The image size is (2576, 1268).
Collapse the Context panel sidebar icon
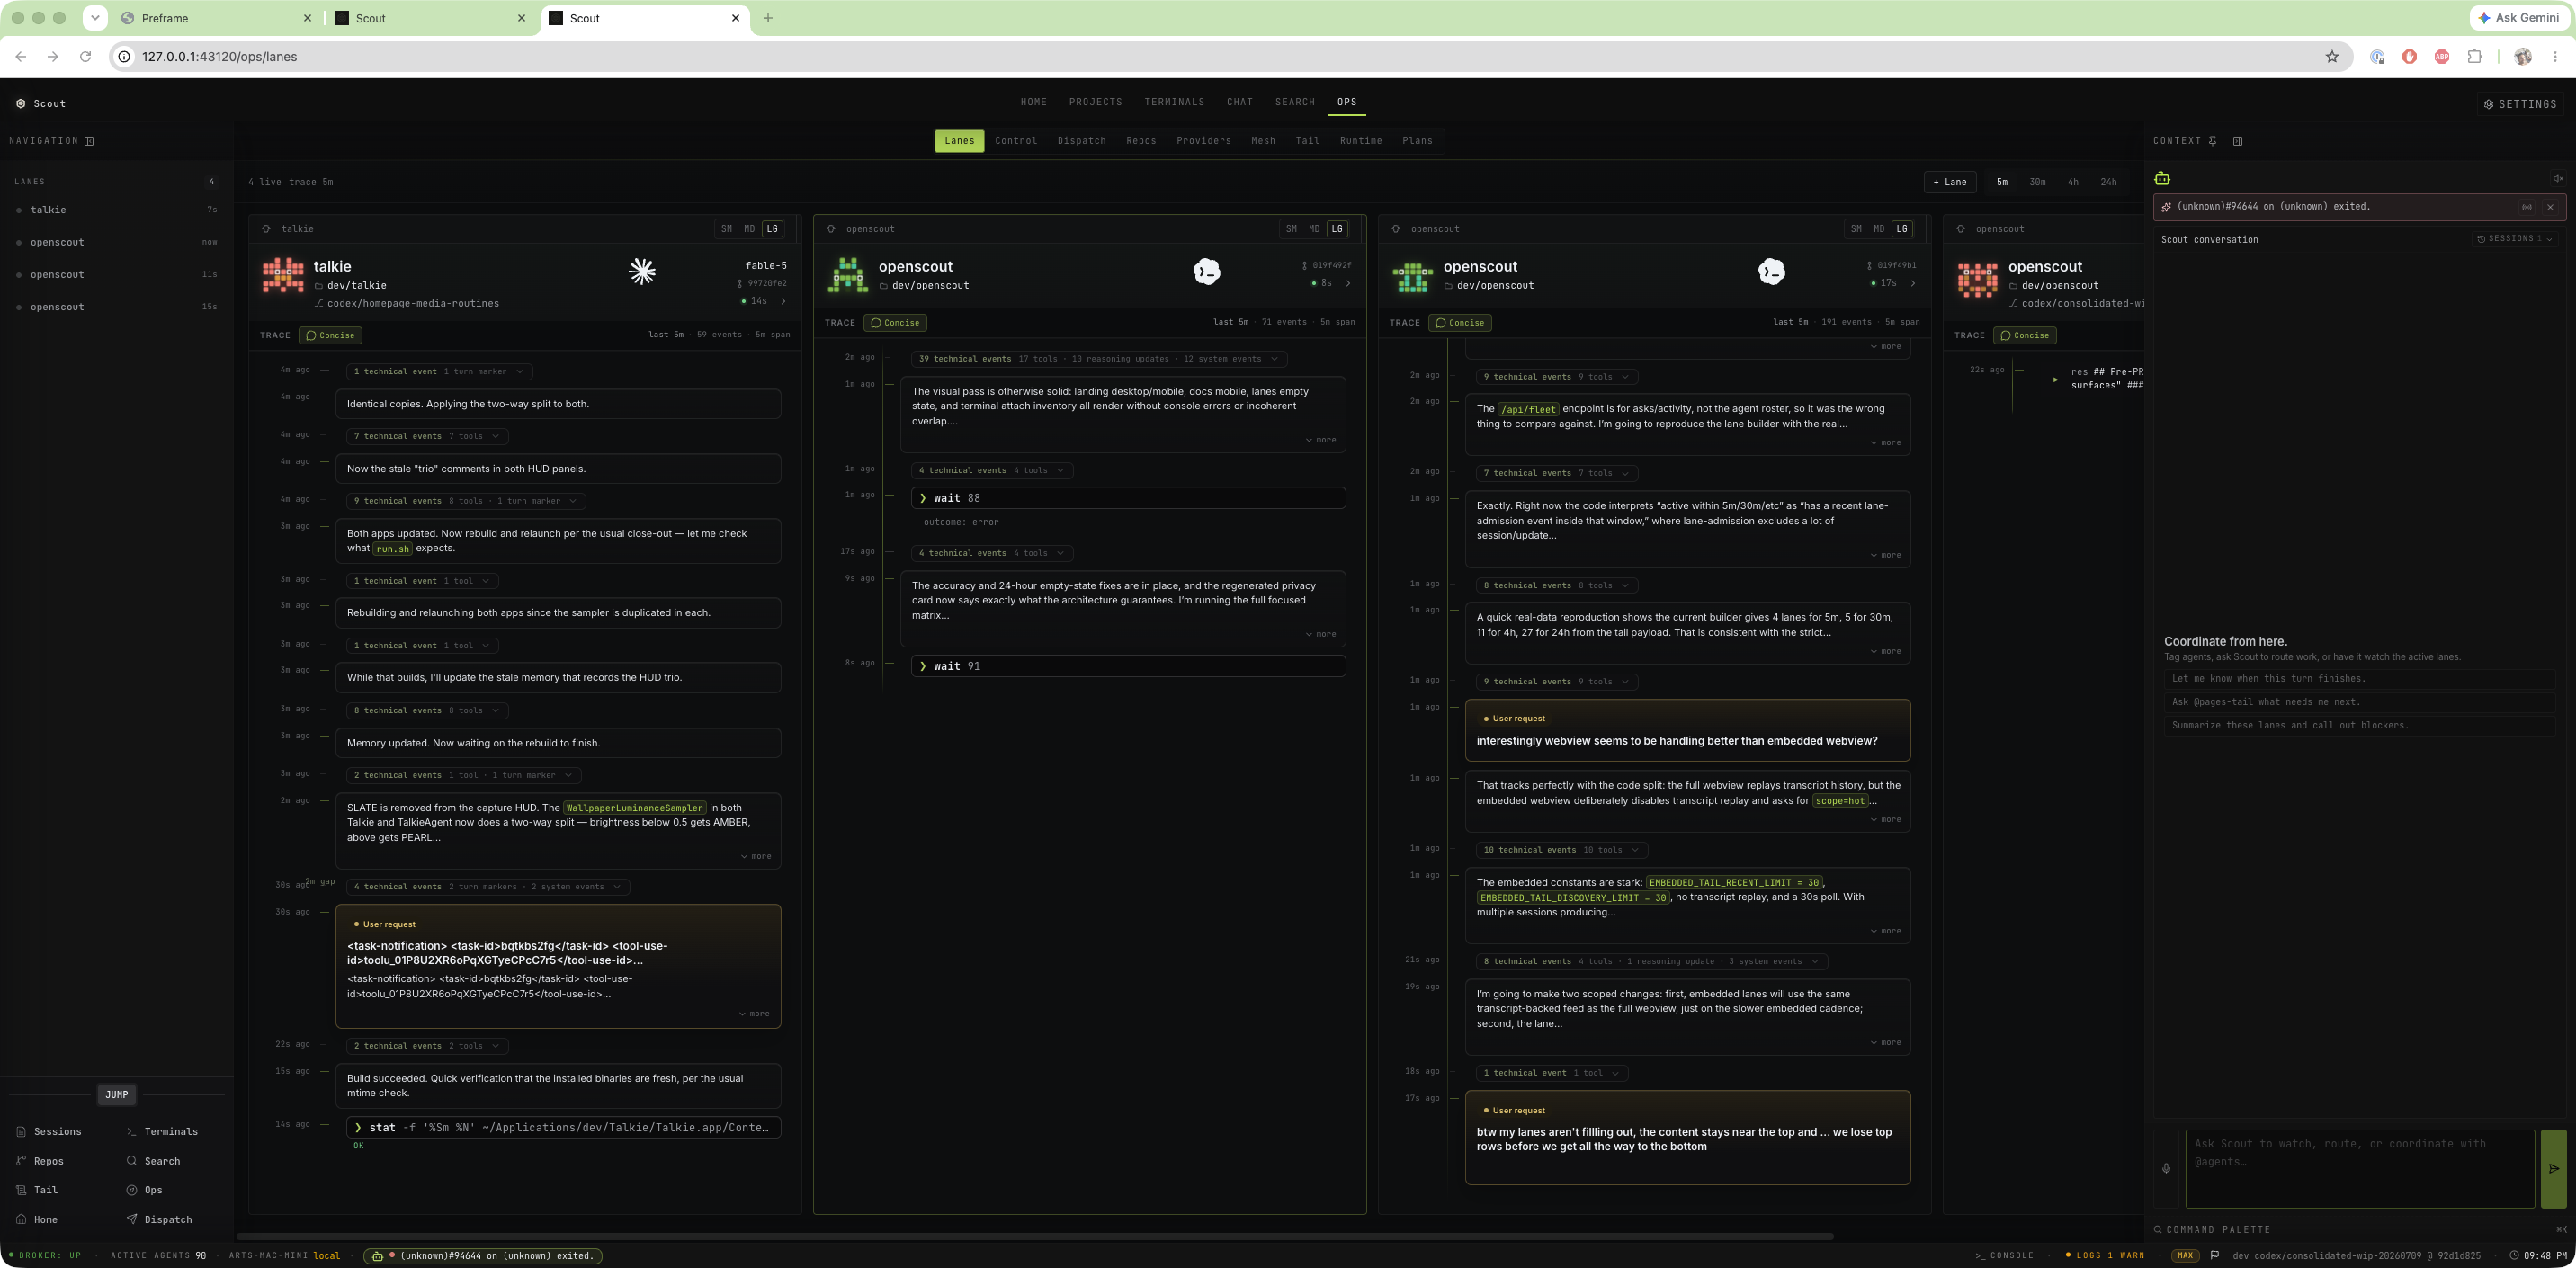2238,141
